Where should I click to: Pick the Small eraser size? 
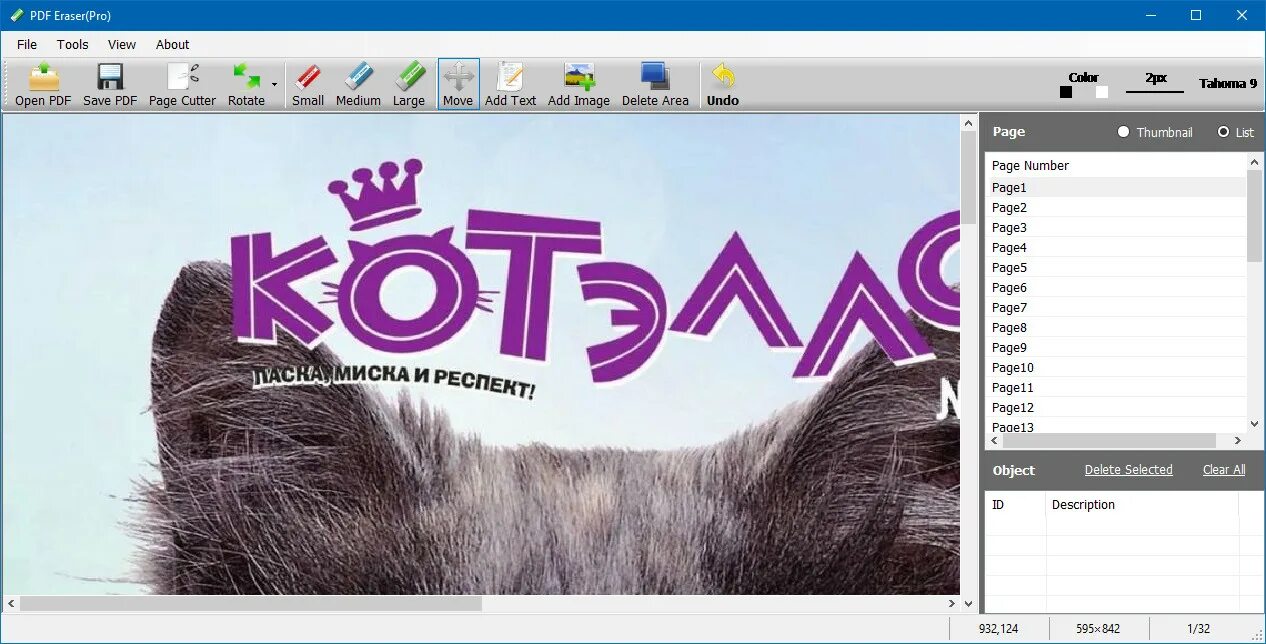[308, 84]
